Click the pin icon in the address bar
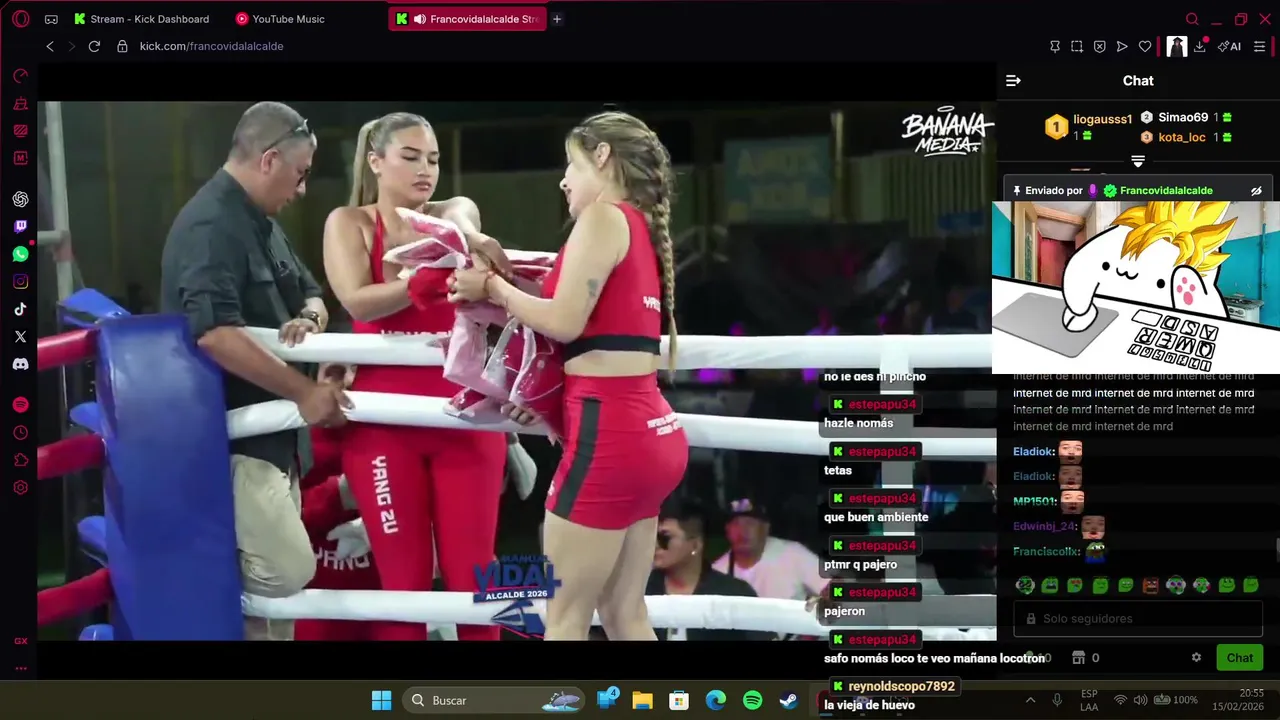Viewport: 1280px width, 720px height. click(x=1055, y=46)
